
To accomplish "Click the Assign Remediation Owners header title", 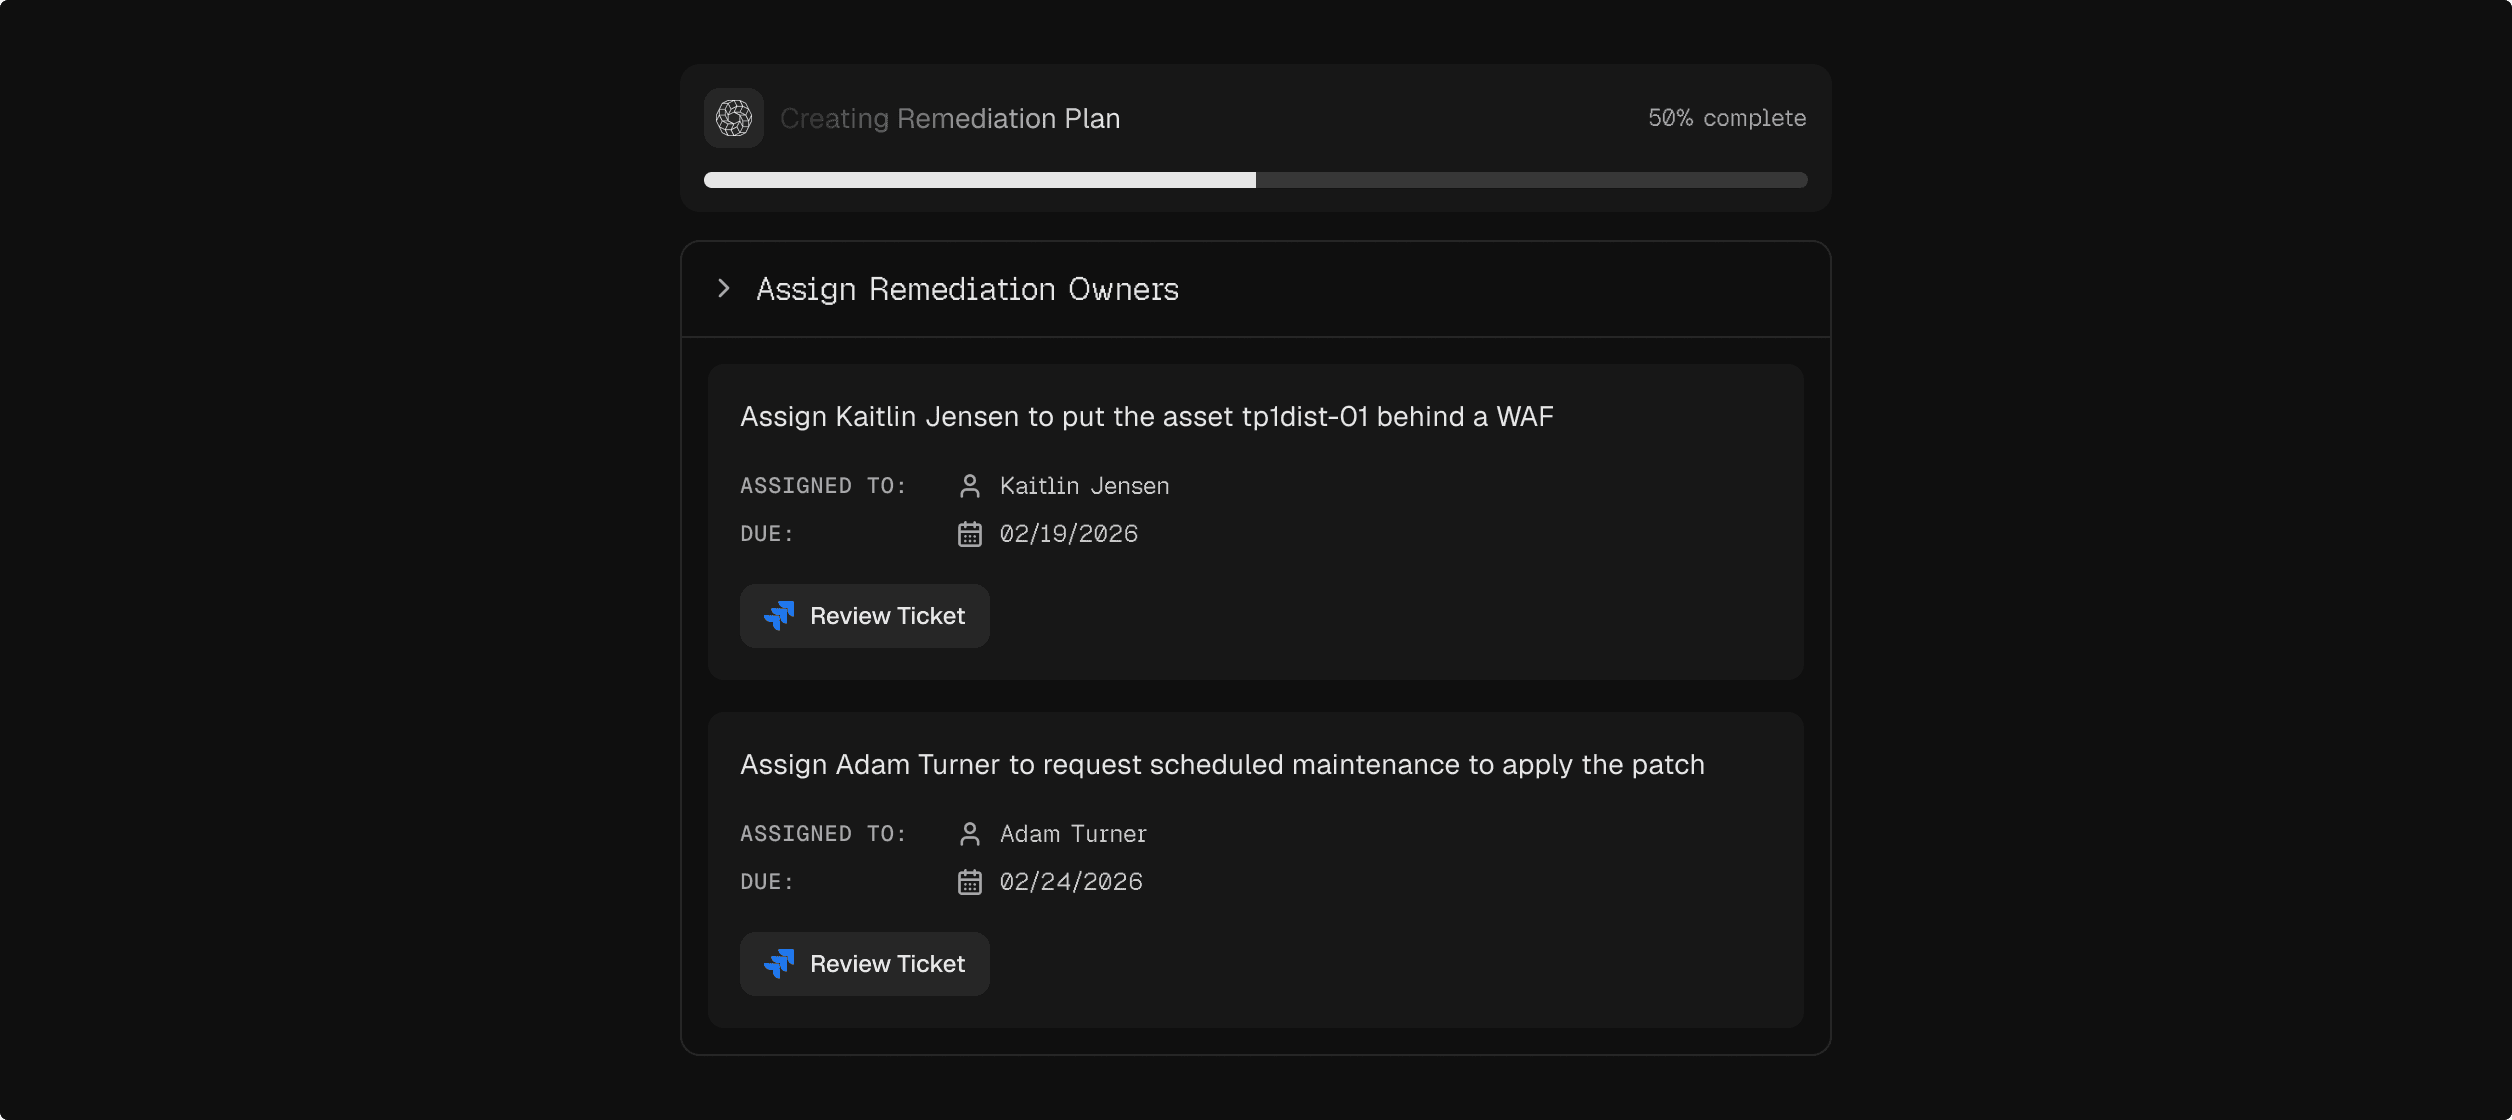I will [x=967, y=289].
